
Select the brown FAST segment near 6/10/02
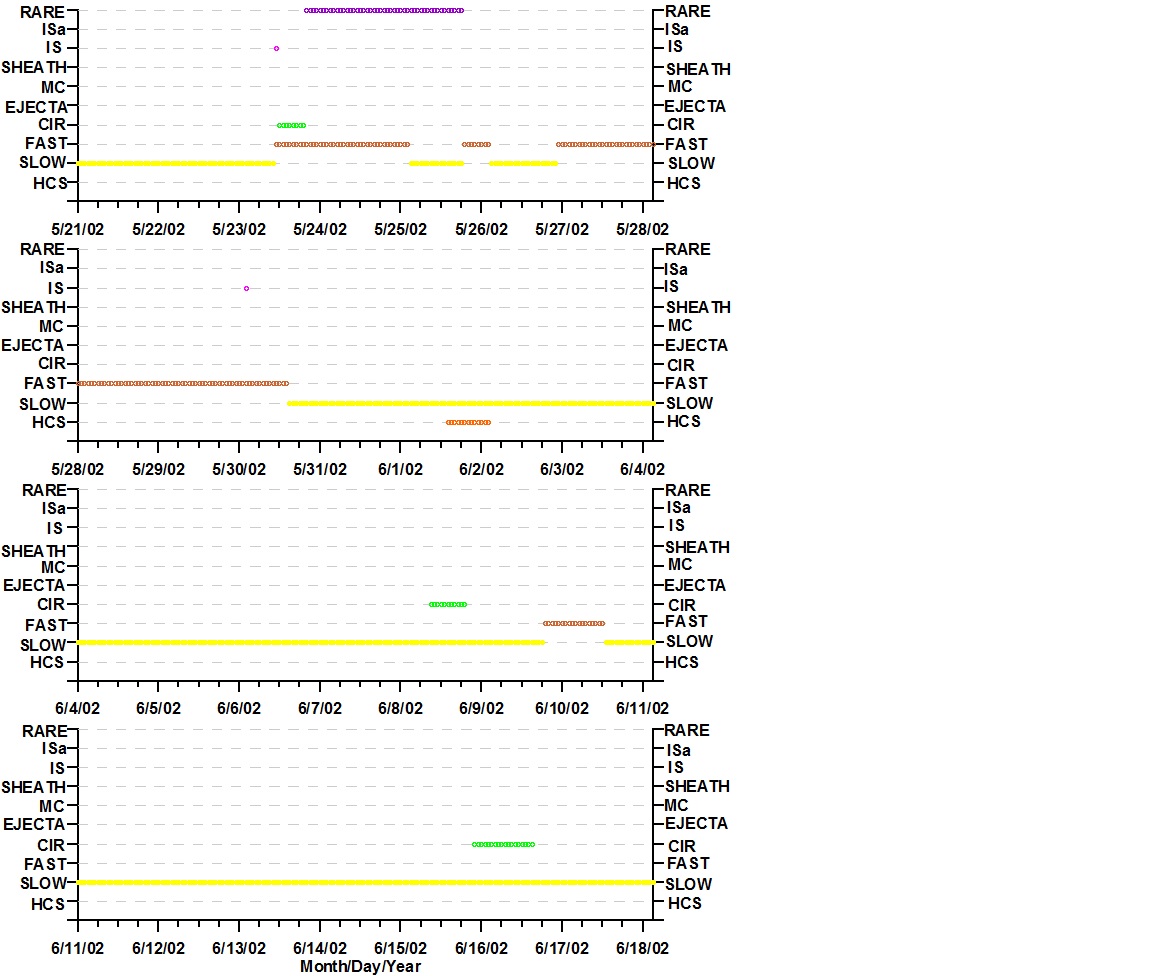(x=574, y=623)
